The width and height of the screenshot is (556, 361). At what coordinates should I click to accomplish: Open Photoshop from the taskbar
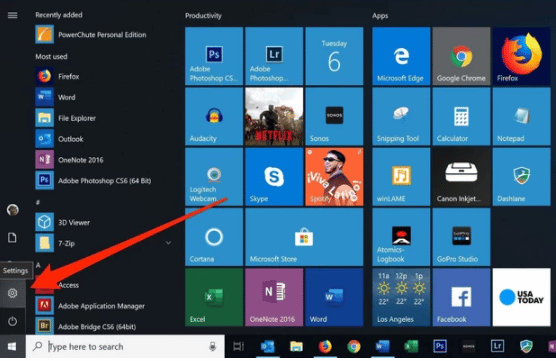[x=440, y=346]
